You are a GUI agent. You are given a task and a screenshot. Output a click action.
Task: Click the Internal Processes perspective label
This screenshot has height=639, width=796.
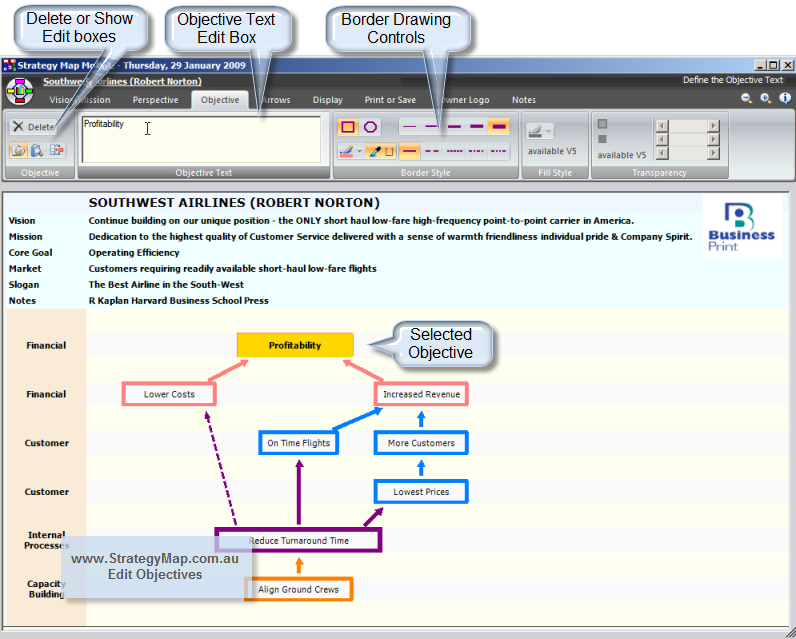(x=46, y=540)
